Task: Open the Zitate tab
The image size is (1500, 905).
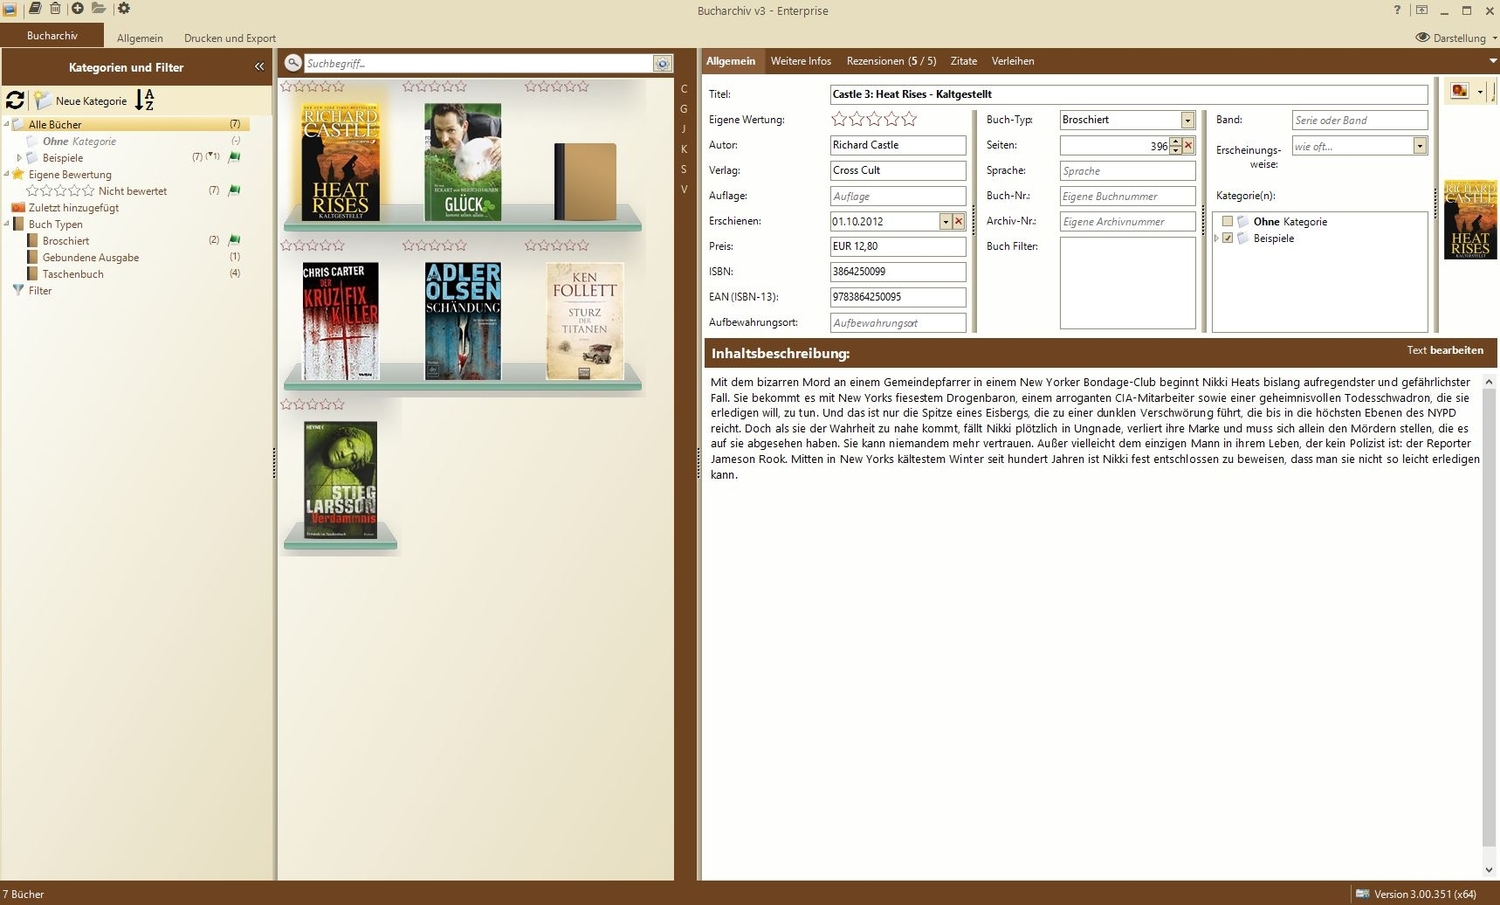Action: tap(964, 61)
